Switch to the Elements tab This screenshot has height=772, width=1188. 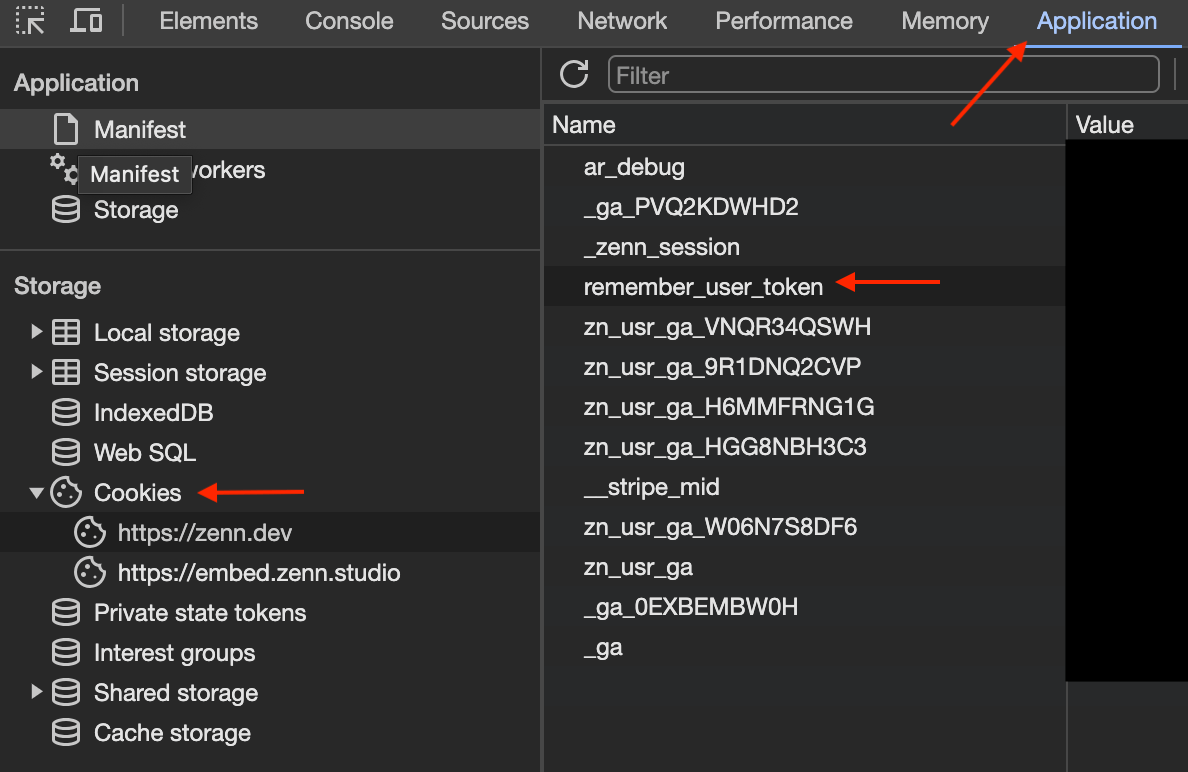208,21
